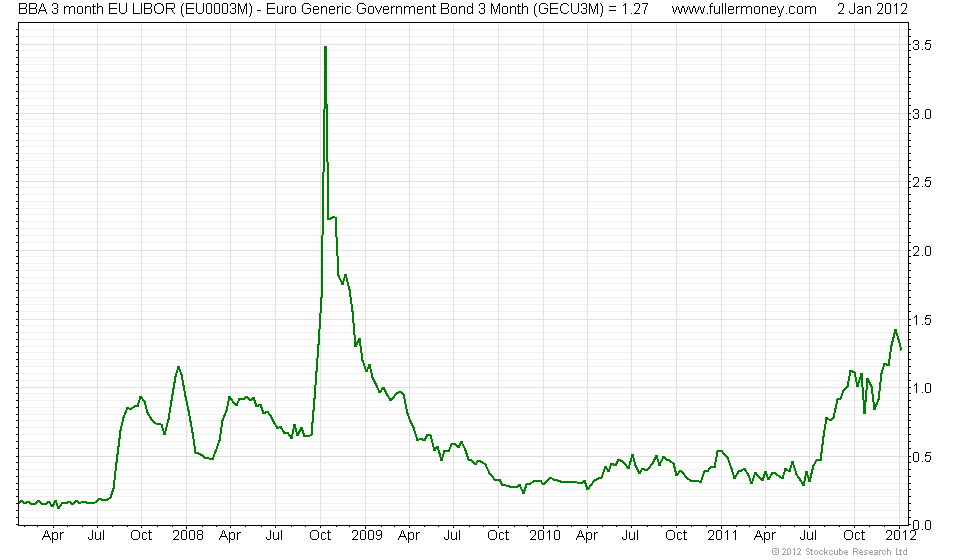Click the Oct label just before 2008
Screen dimensions: 960x560
point(141,536)
